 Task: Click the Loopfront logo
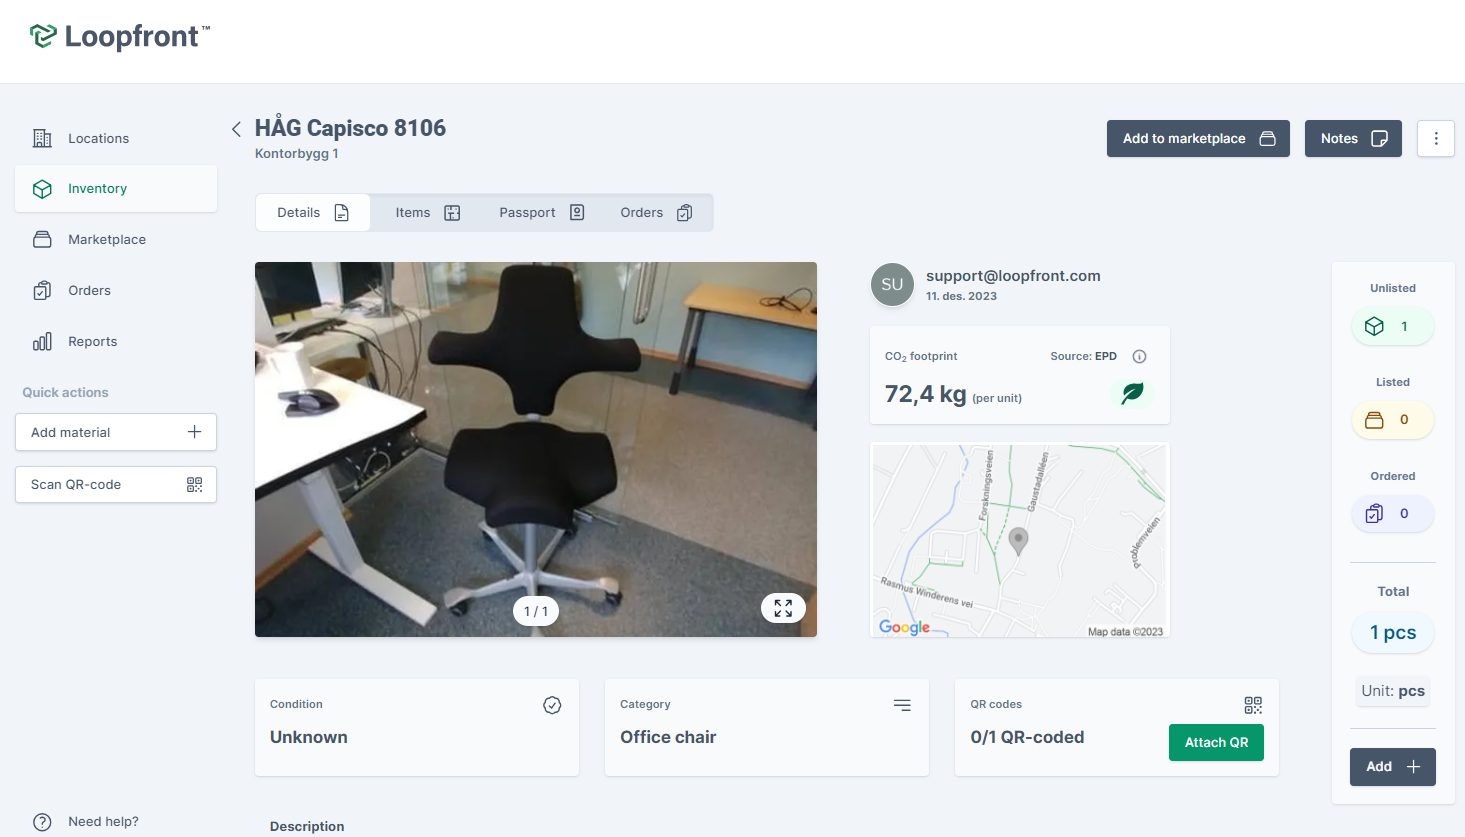(120, 37)
